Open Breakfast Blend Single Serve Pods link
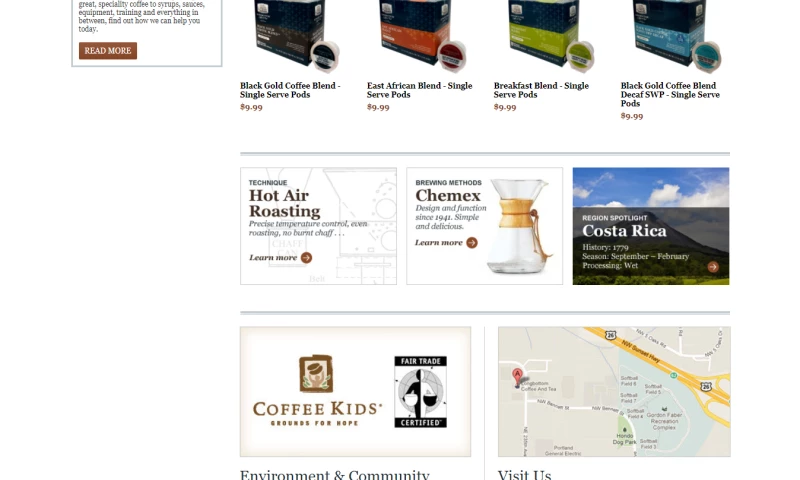Screen dimensions: 800x480 [541, 90]
